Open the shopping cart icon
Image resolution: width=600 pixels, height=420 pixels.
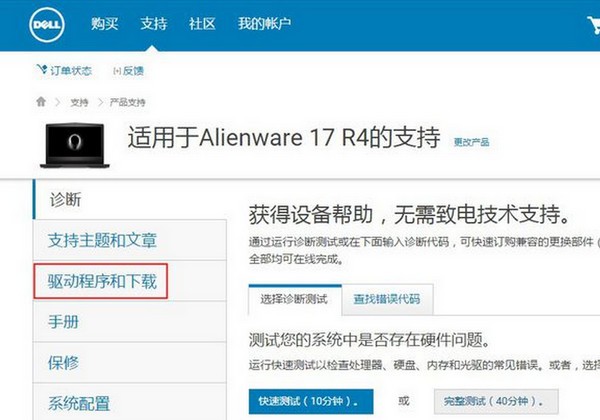594,25
